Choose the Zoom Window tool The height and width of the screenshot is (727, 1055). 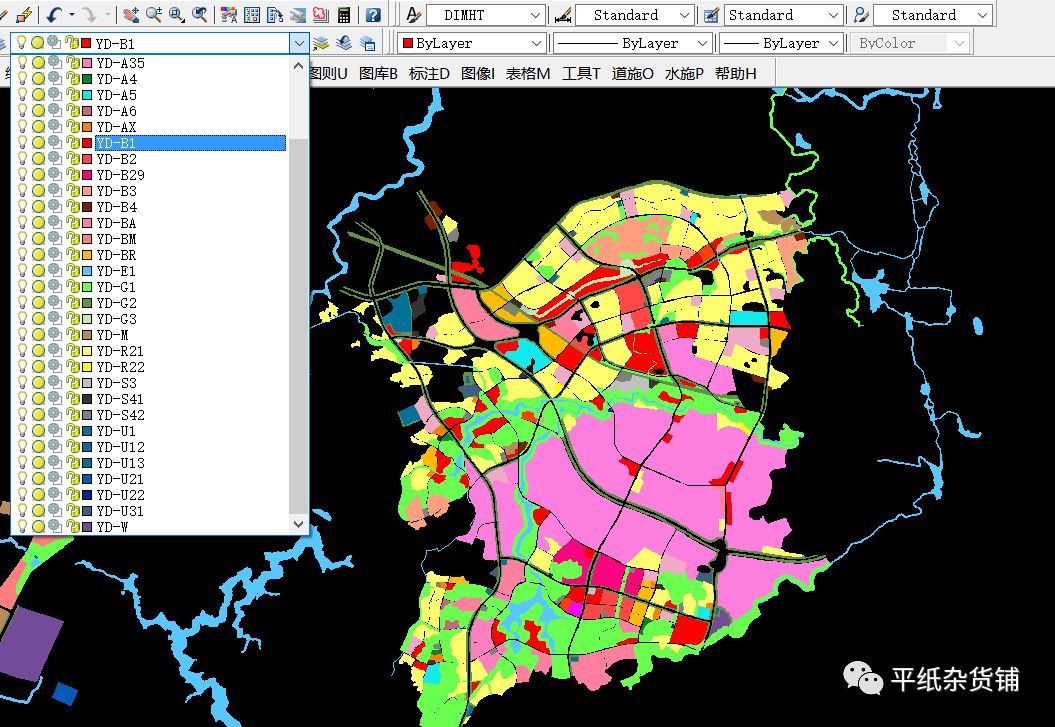(x=177, y=15)
